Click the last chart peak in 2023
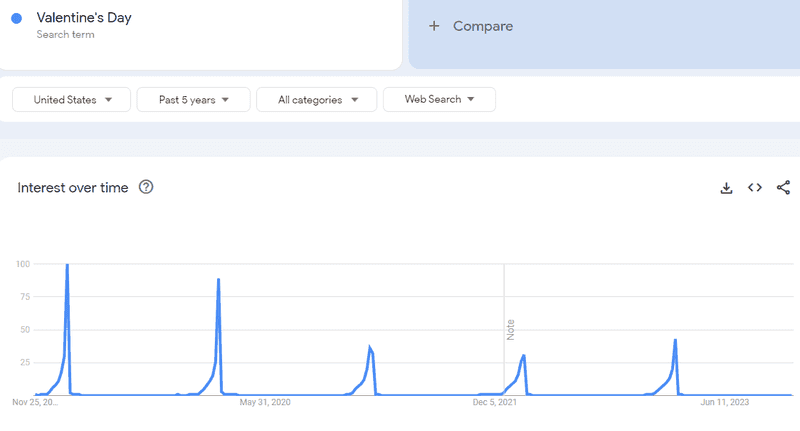This screenshot has height=431, width=800. coord(675,340)
